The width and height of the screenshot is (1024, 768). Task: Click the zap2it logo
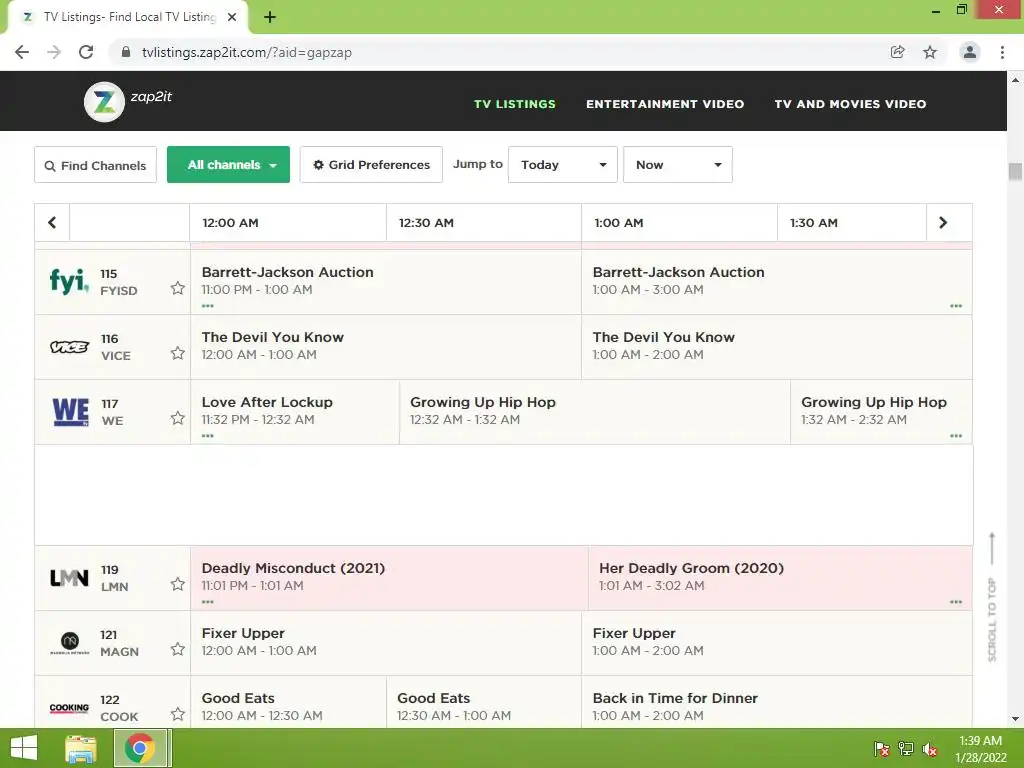click(x=128, y=101)
